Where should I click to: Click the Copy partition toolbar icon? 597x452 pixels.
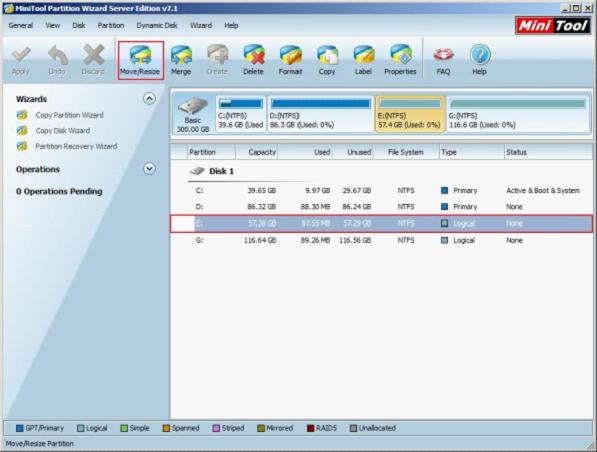[x=327, y=55]
